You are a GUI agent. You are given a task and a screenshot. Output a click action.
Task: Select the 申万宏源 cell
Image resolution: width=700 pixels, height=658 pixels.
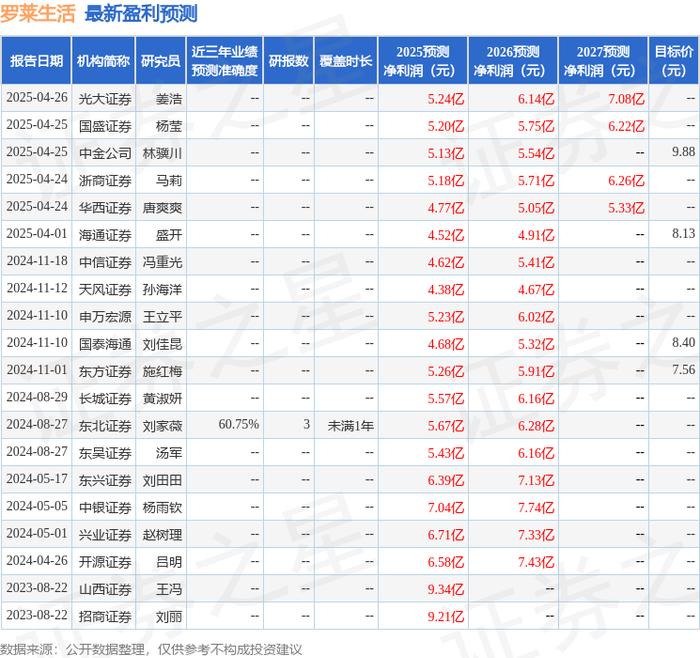(x=105, y=317)
